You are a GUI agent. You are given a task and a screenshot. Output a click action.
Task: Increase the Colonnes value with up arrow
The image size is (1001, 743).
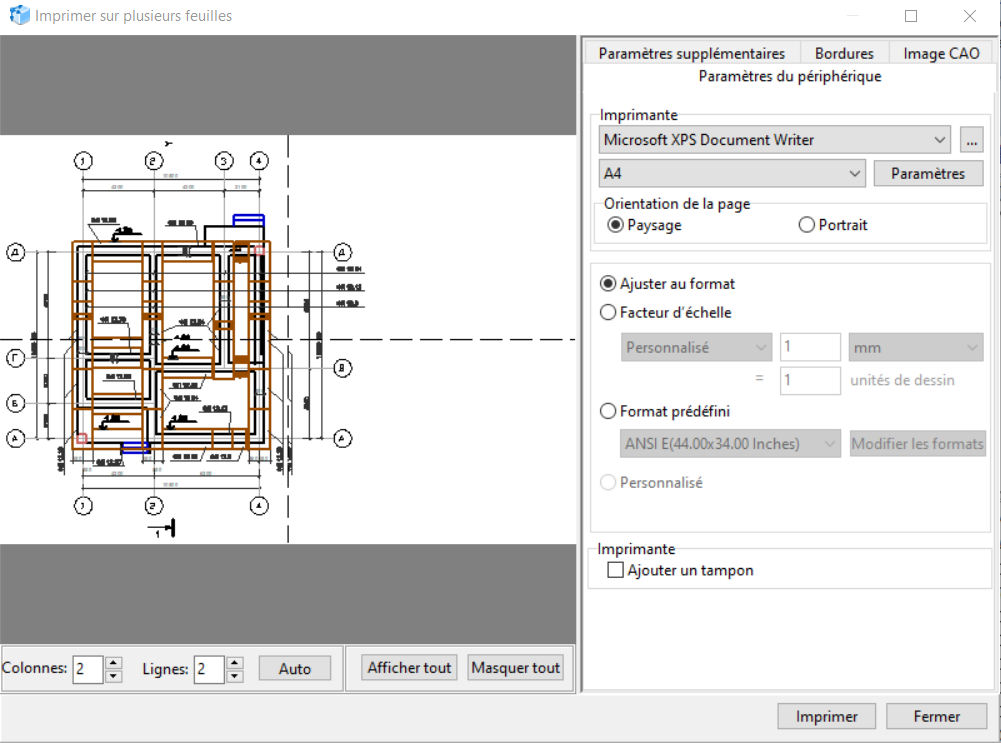coord(113,662)
